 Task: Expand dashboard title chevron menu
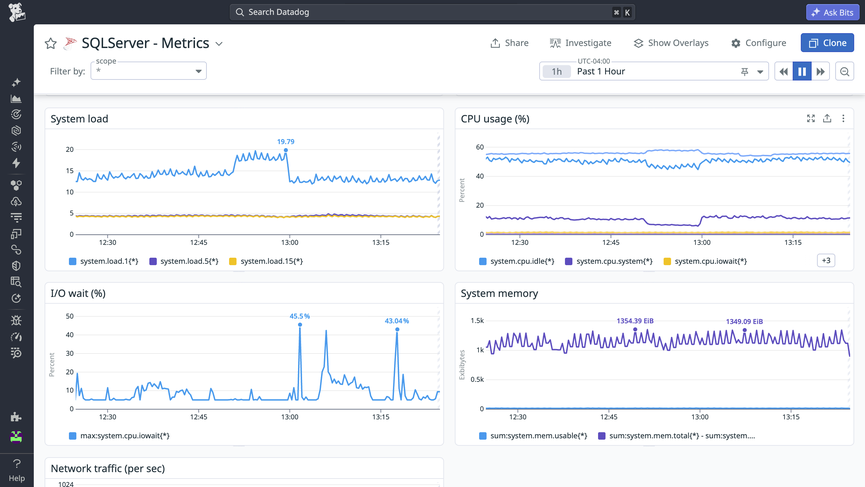(x=219, y=44)
